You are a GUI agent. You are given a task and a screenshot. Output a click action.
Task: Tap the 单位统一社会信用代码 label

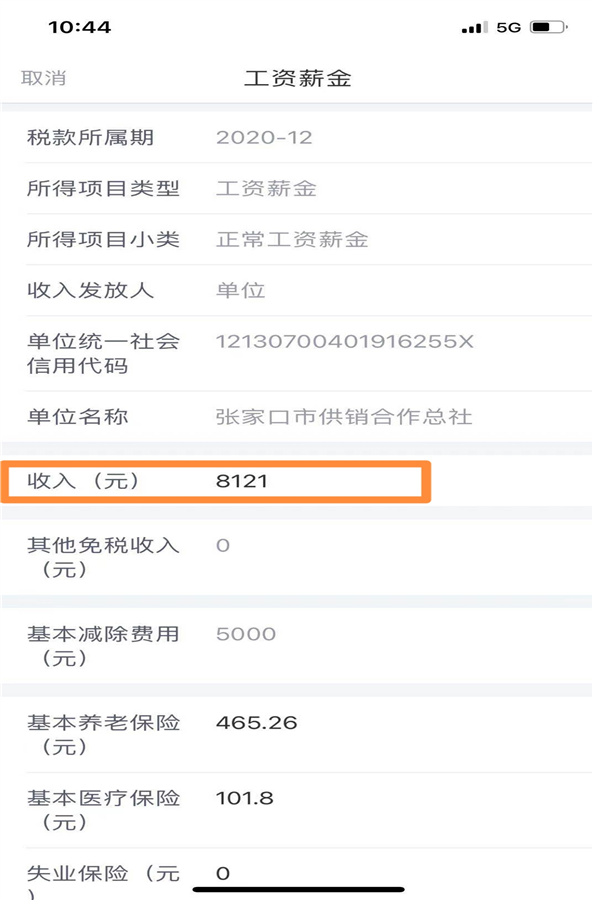[x=103, y=354]
